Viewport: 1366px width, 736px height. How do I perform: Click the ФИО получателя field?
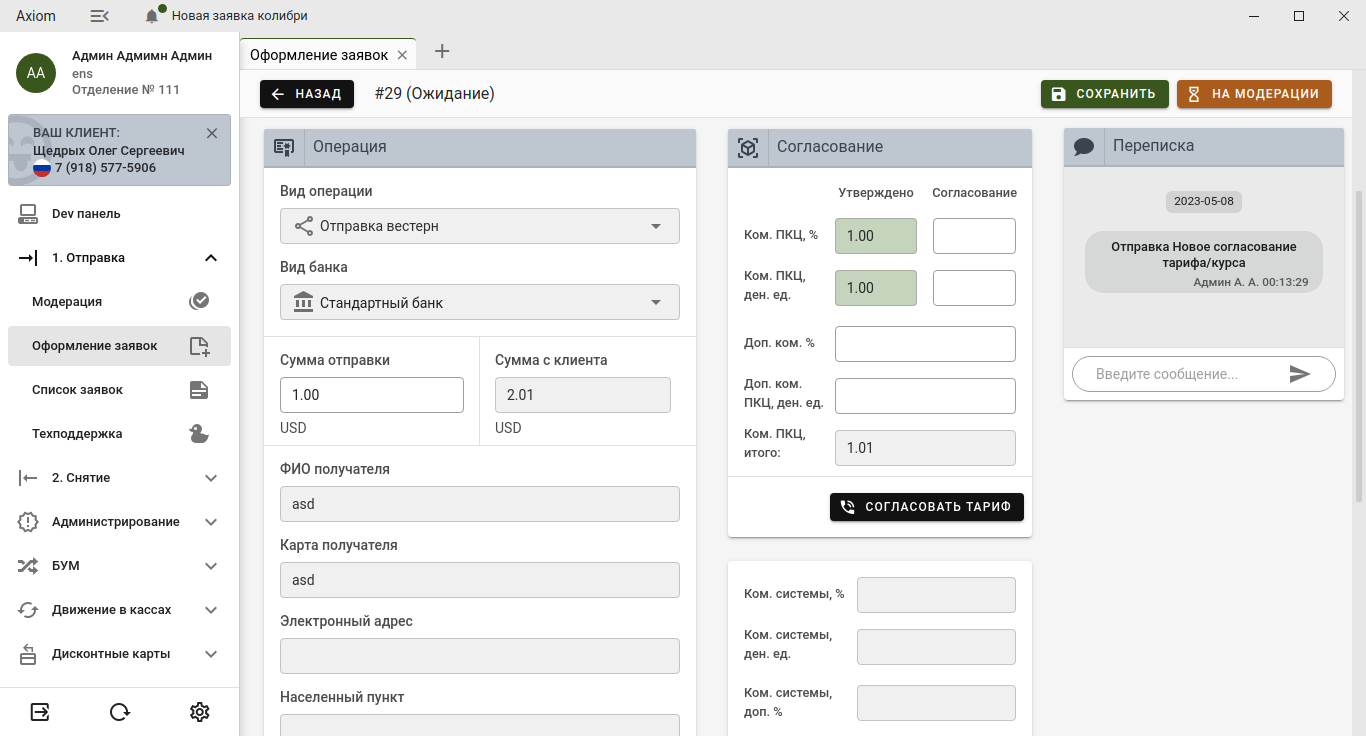click(x=480, y=504)
